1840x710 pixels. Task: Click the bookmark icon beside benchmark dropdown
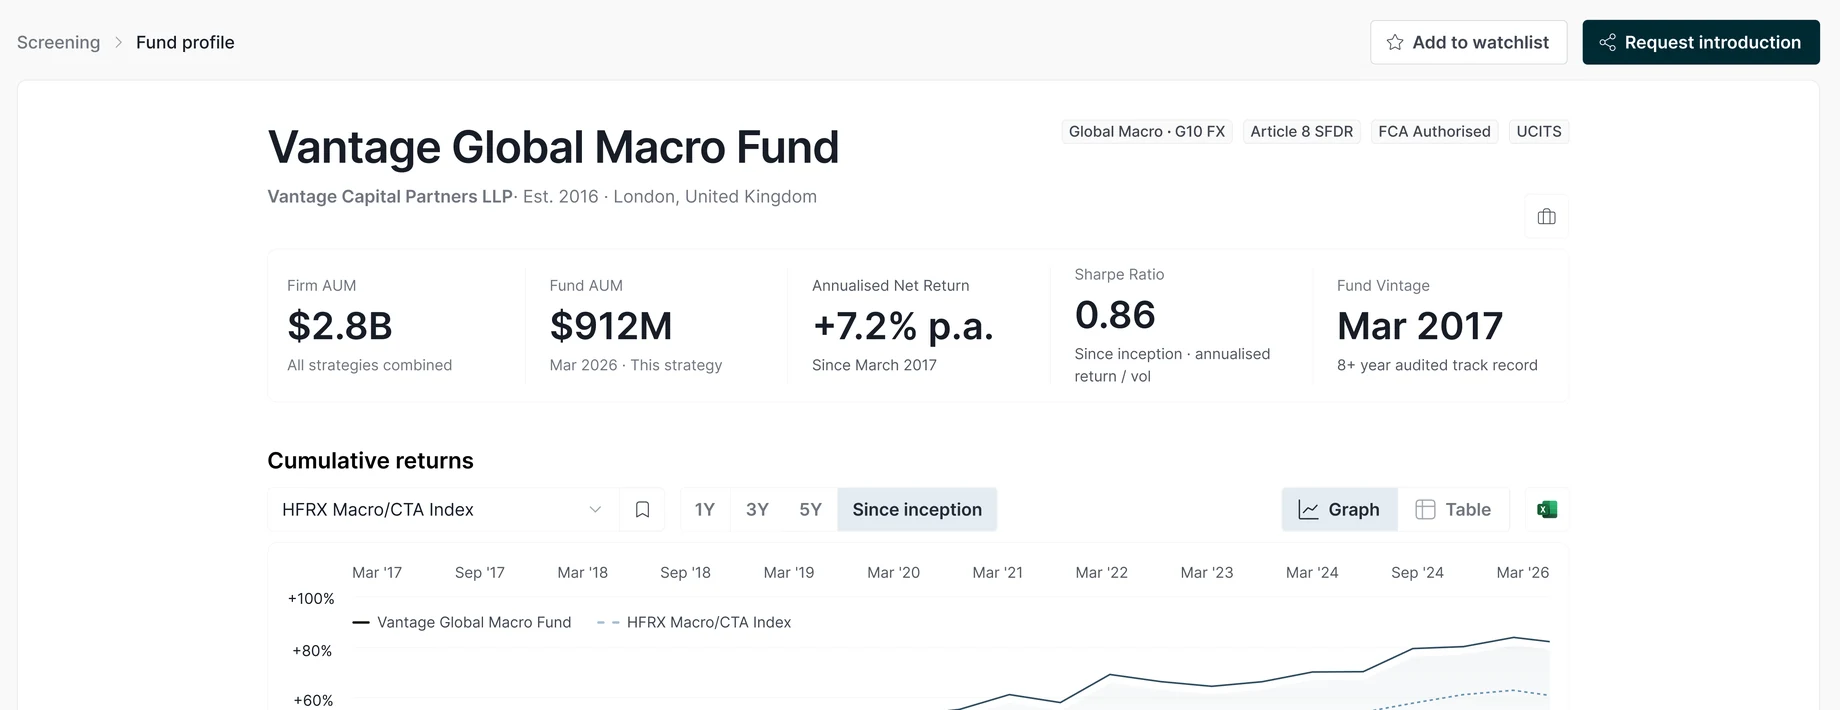642,510
